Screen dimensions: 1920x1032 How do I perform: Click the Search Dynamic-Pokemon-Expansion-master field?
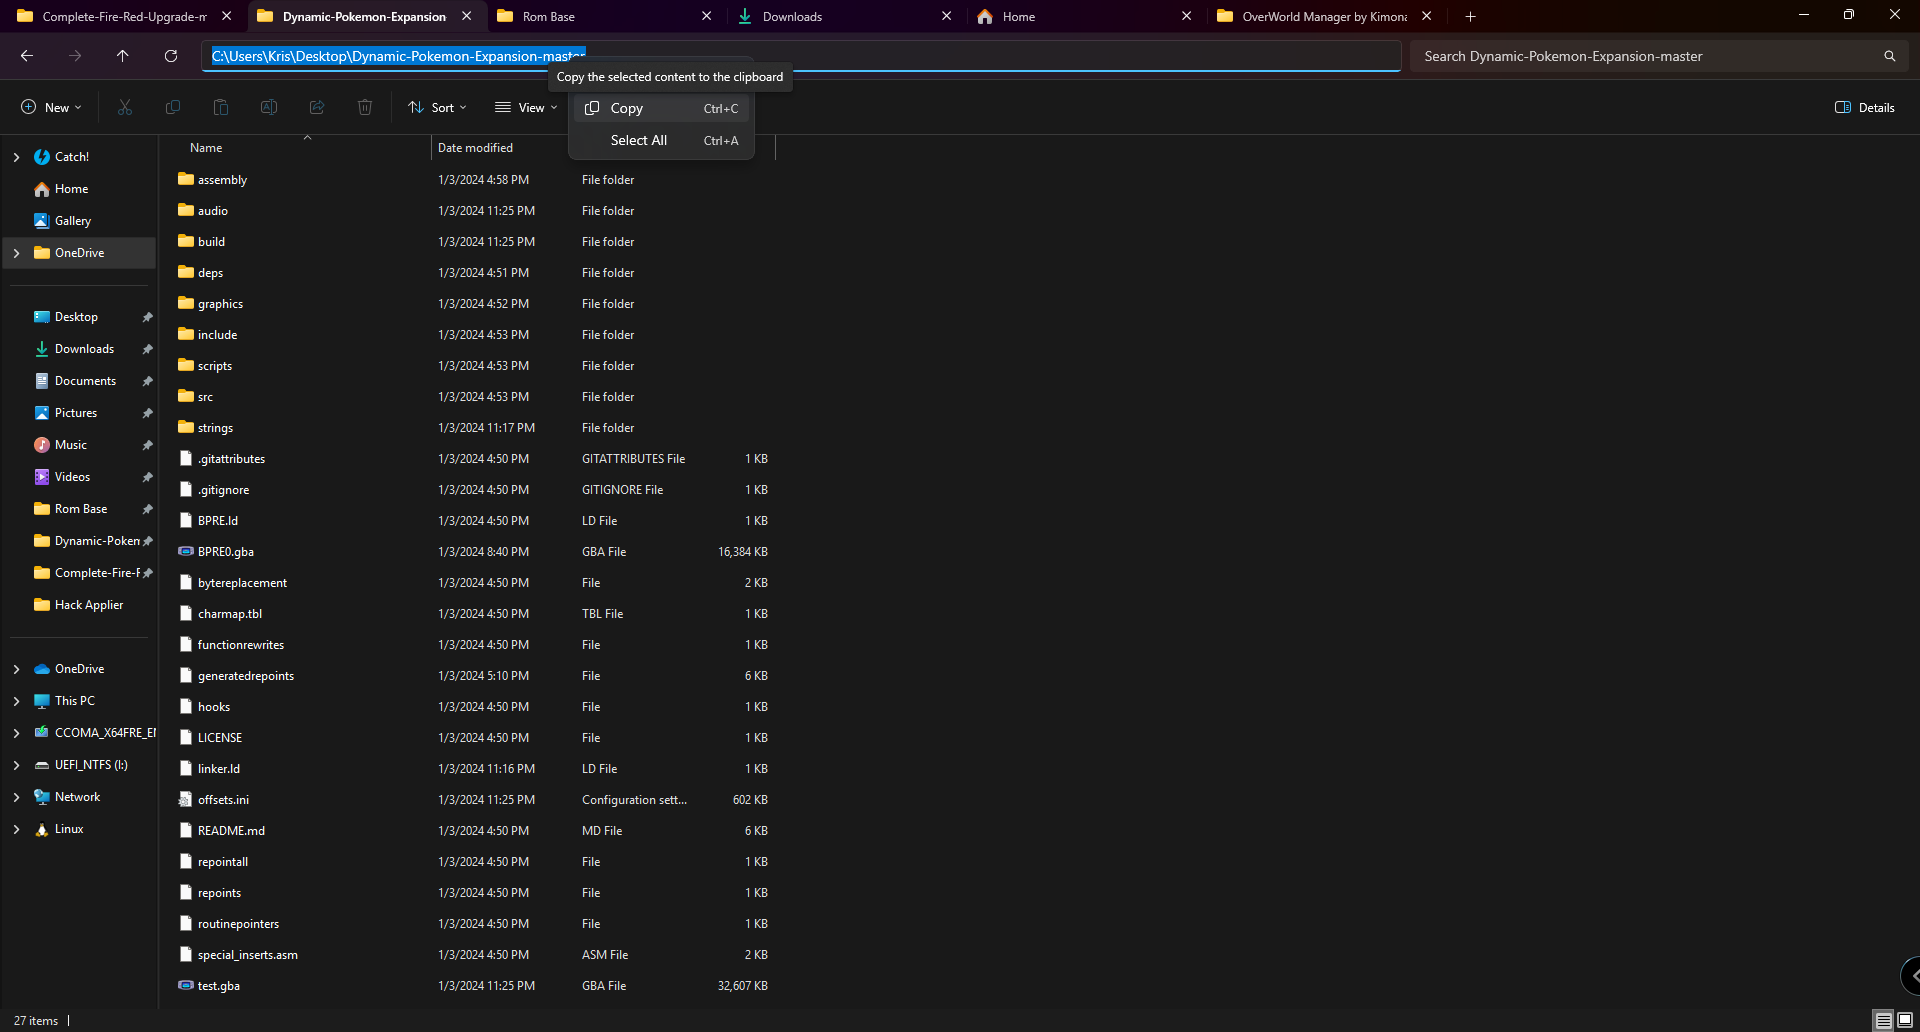click(x=1650, y=56)
